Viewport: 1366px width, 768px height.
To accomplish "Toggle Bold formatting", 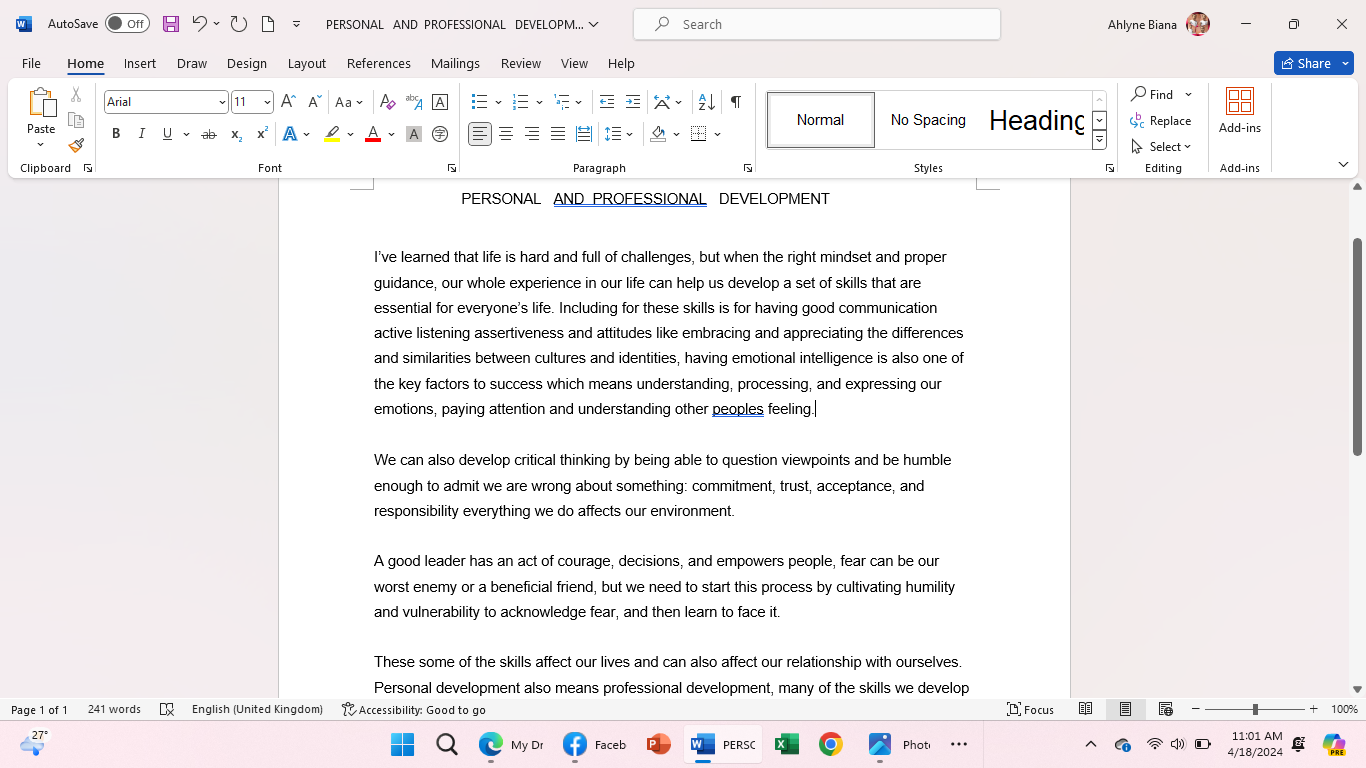I will (x=116, y=134).
